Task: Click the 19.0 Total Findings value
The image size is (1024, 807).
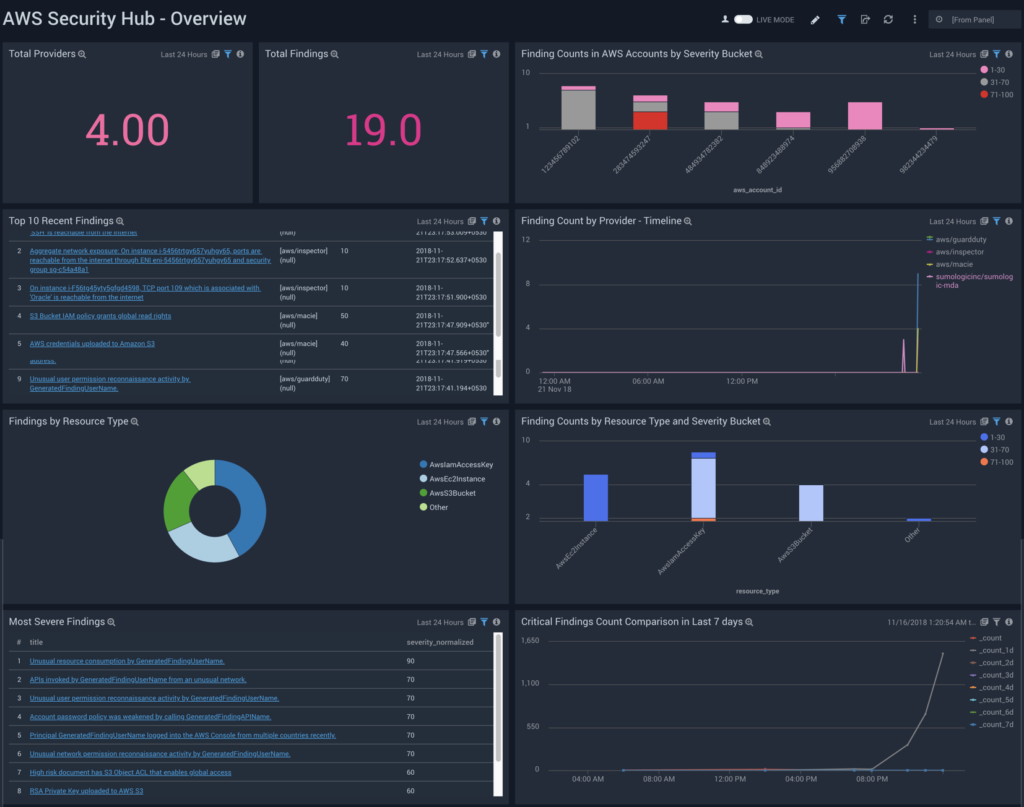Action: 383,130
